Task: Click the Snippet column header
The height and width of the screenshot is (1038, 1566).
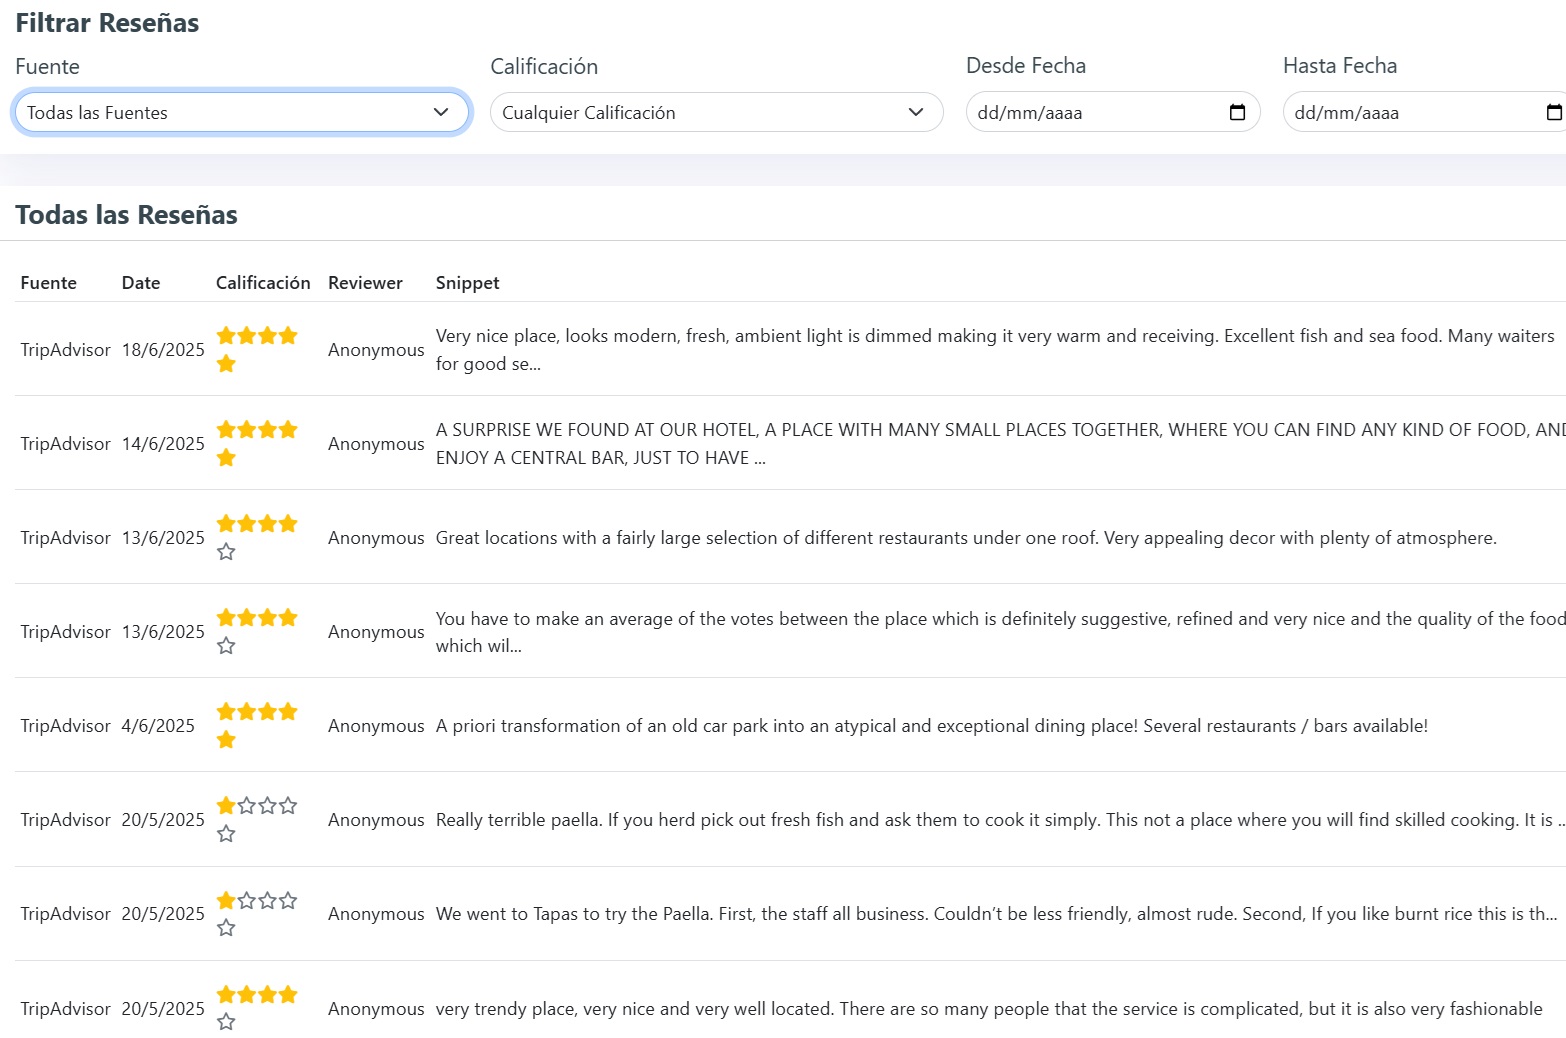Action: 467,283
